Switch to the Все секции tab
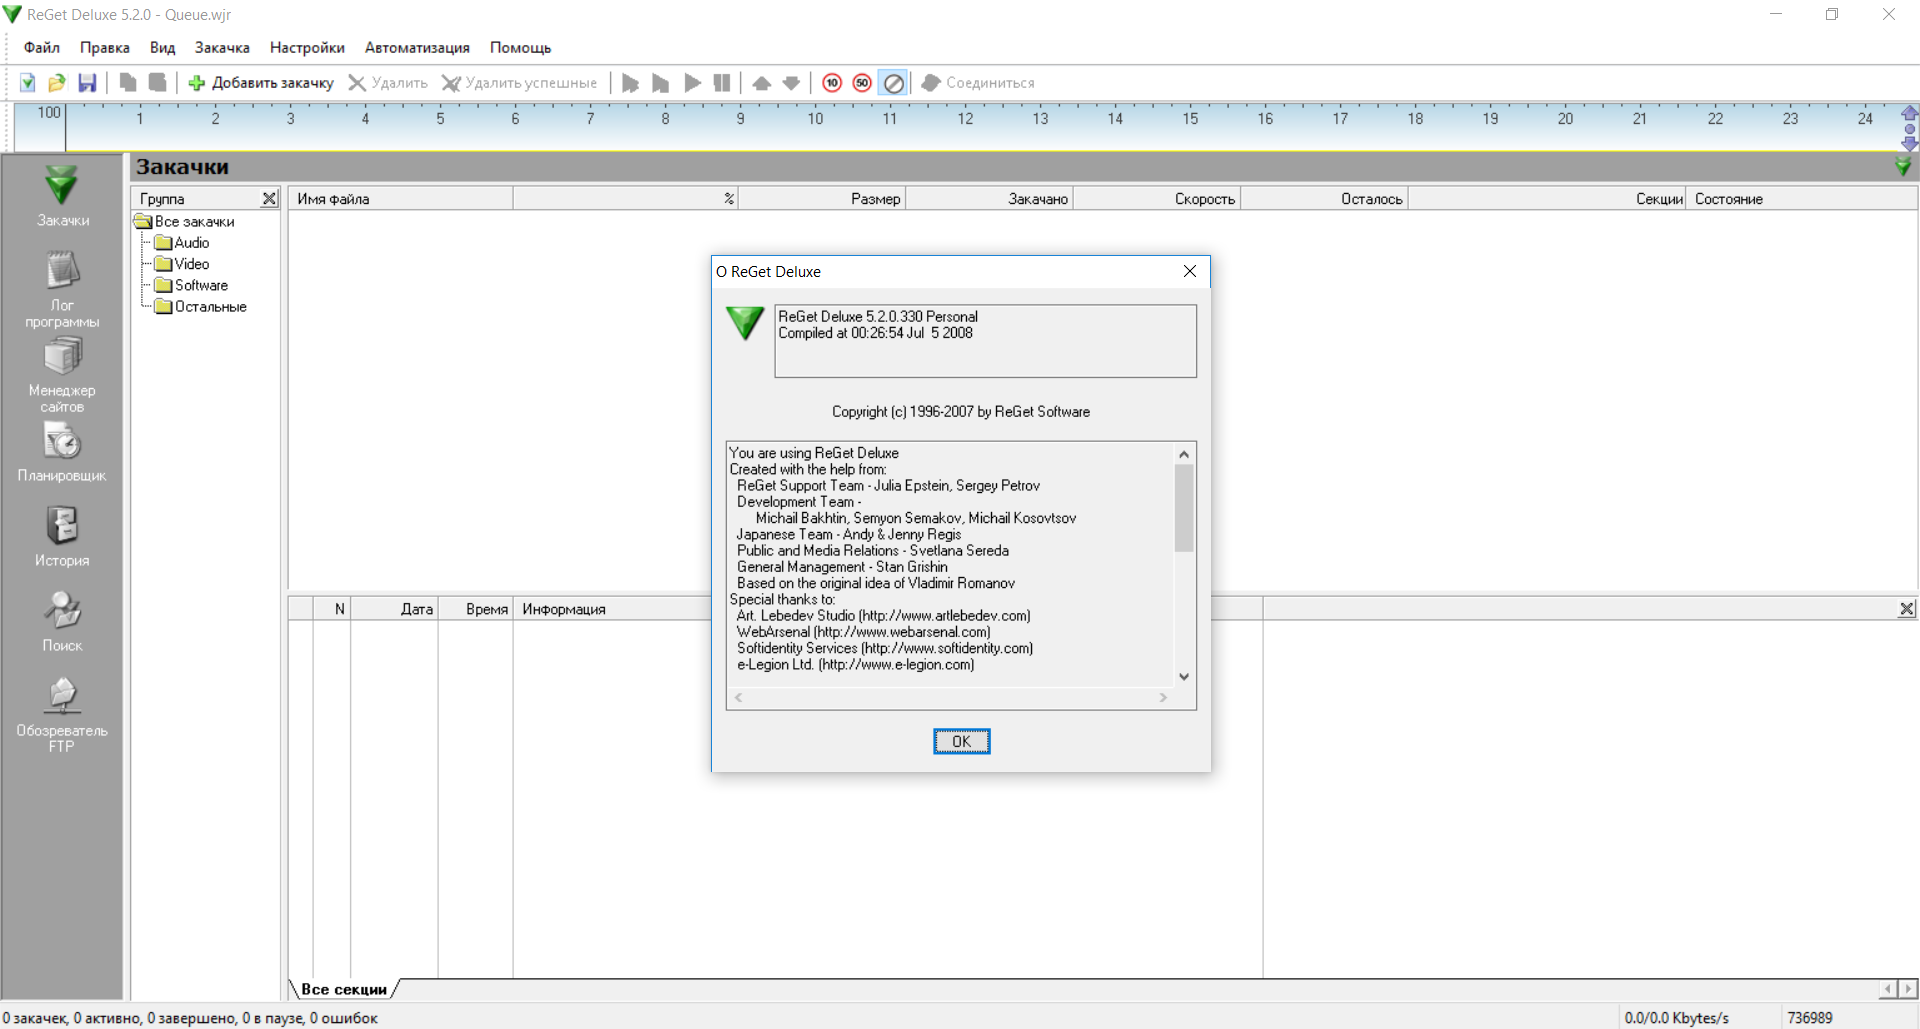Image resolution: width=1920 pixels, height=1029 pixels. [344, 989]
